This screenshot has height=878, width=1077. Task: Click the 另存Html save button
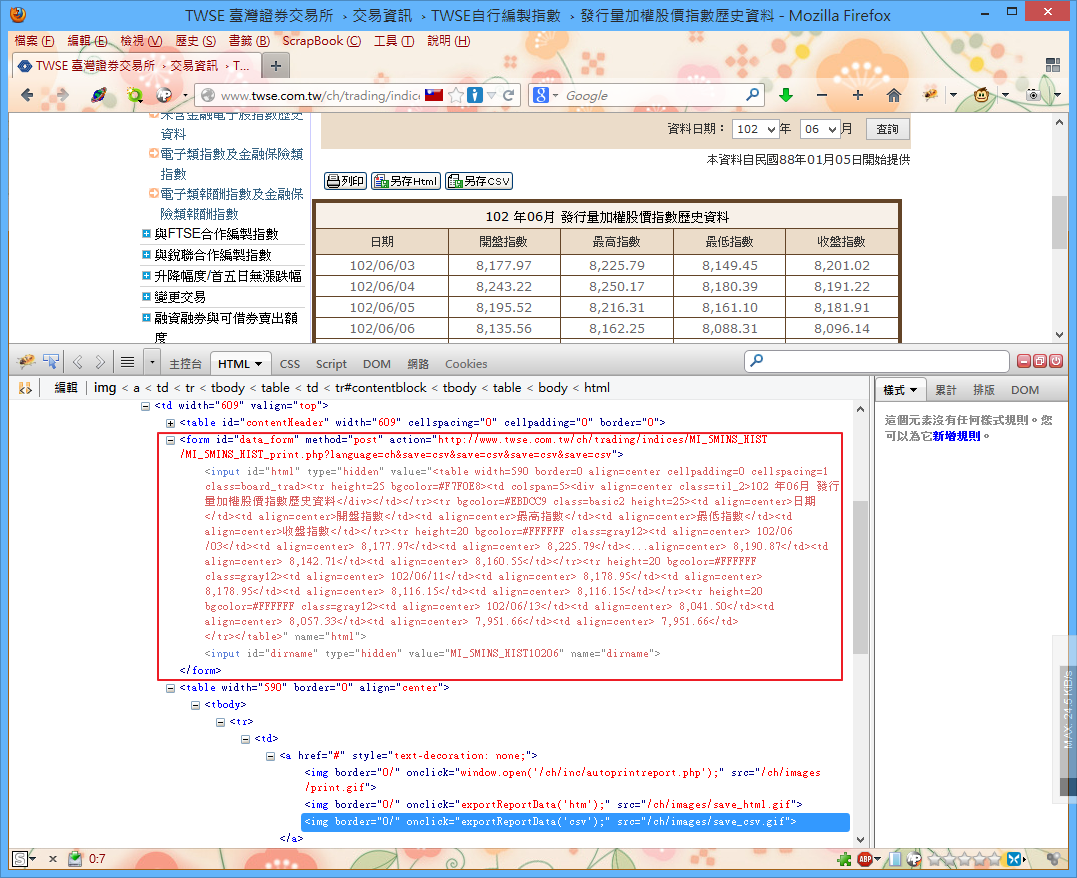coord(405,181)
